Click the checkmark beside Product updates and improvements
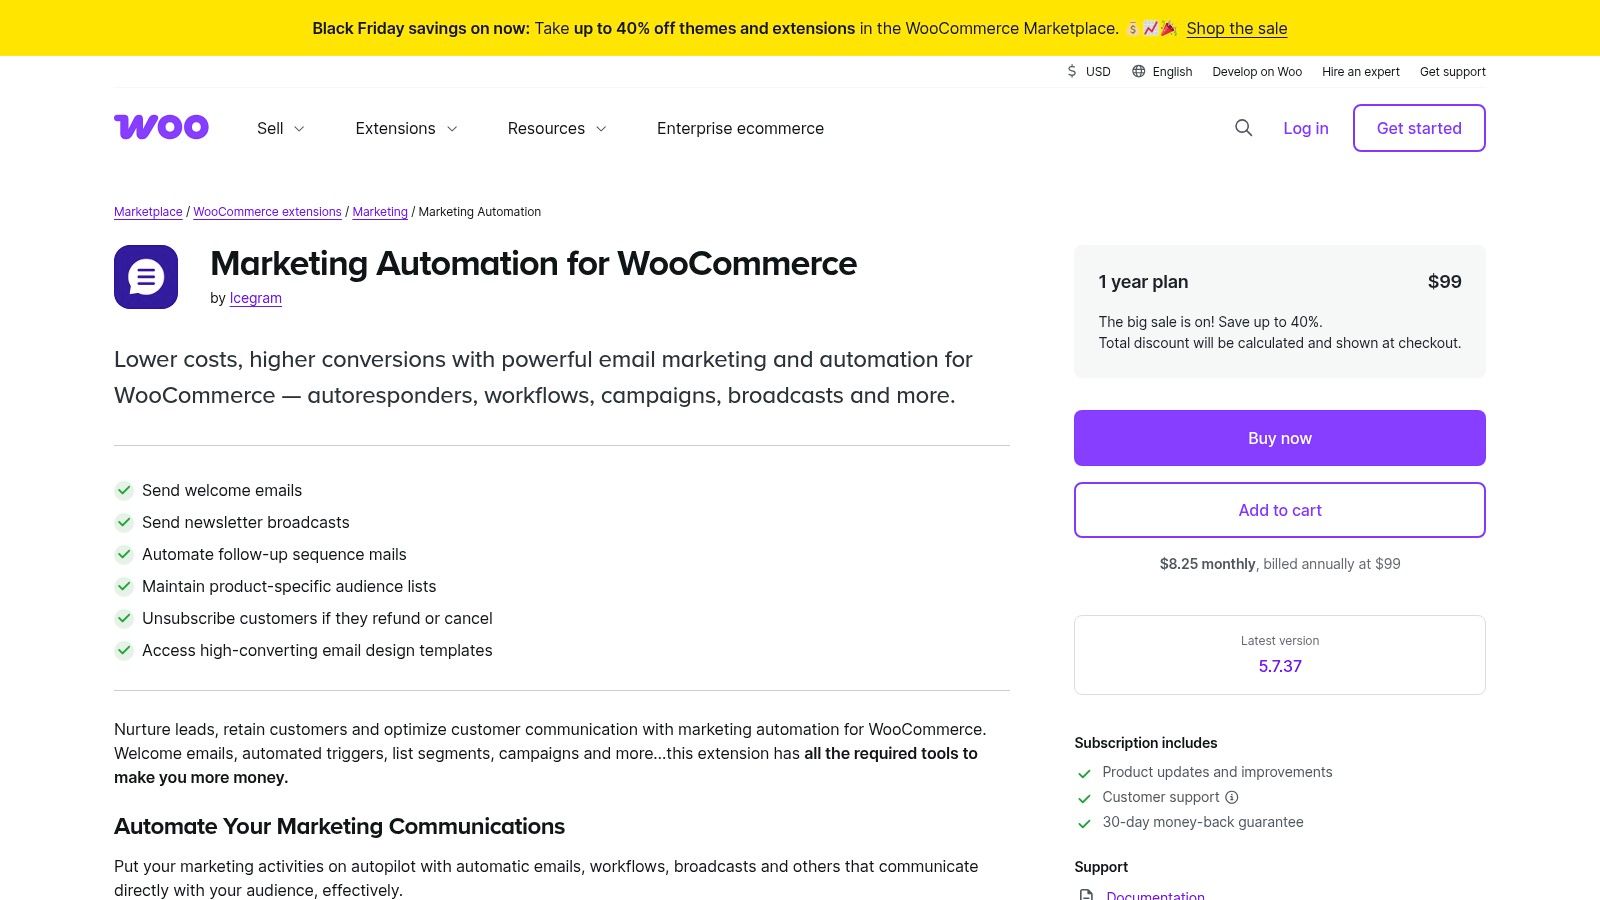Viewport: 1600px width, 900px height. tap(1084, 773)
